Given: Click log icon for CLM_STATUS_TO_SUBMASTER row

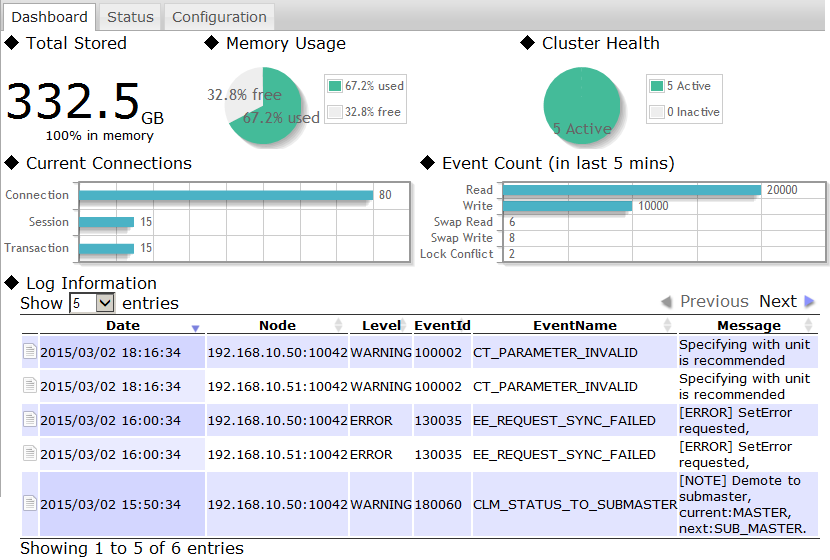Looking at the screenshot, I should tap(30, 503).
